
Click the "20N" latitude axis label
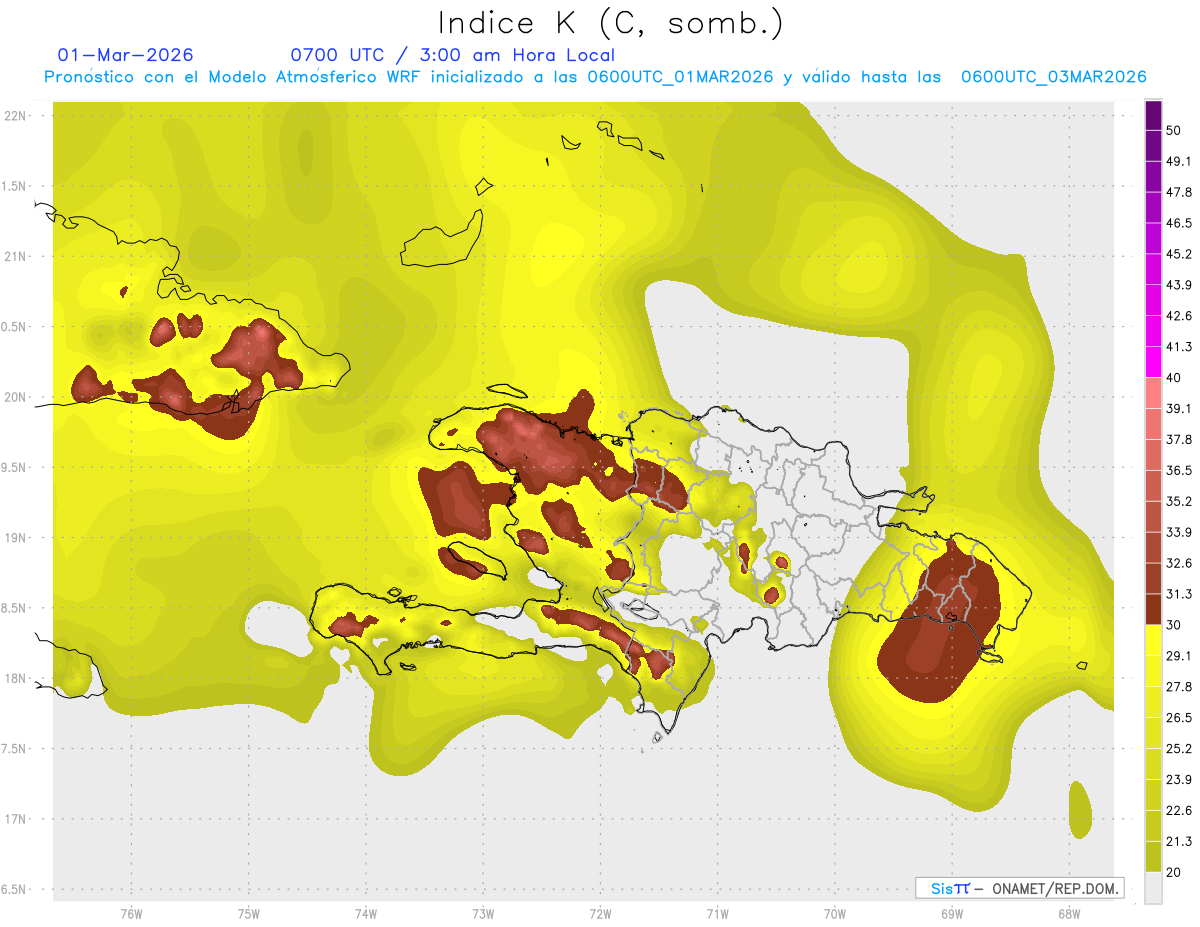coord(14,397)
